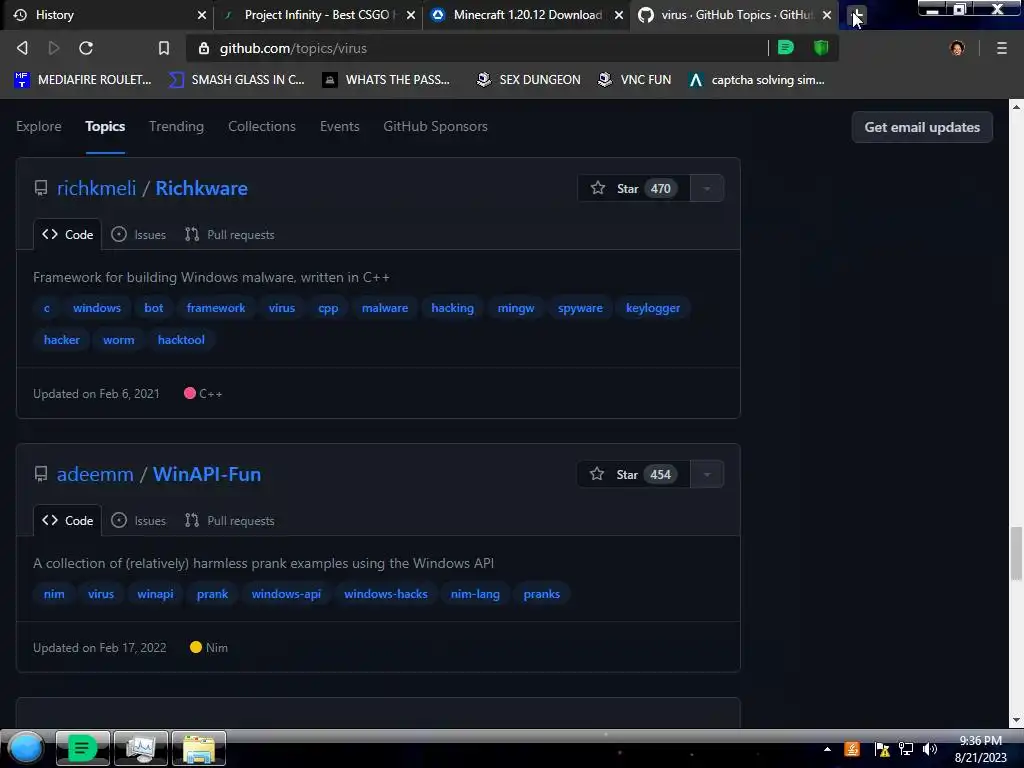This screenshot has width=1024, height=768.
Task: Select the Topics navigation item
Action: pyautogui.click(x=105, y=127)
